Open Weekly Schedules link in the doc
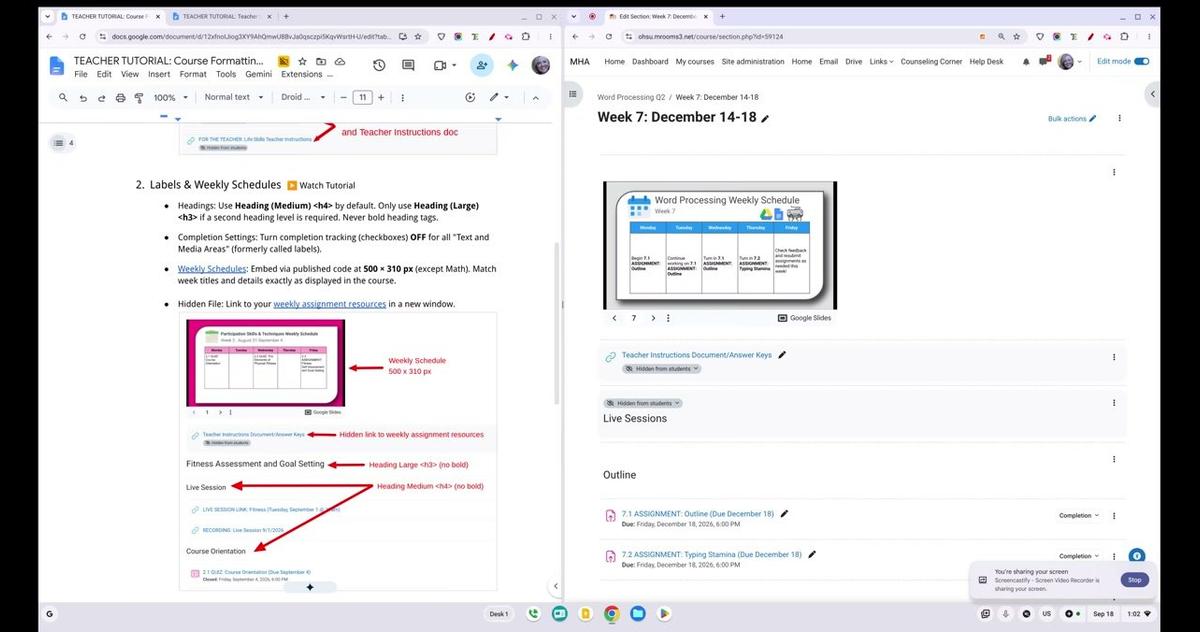Screen dimensions: 1200x632 click(212, 269)
